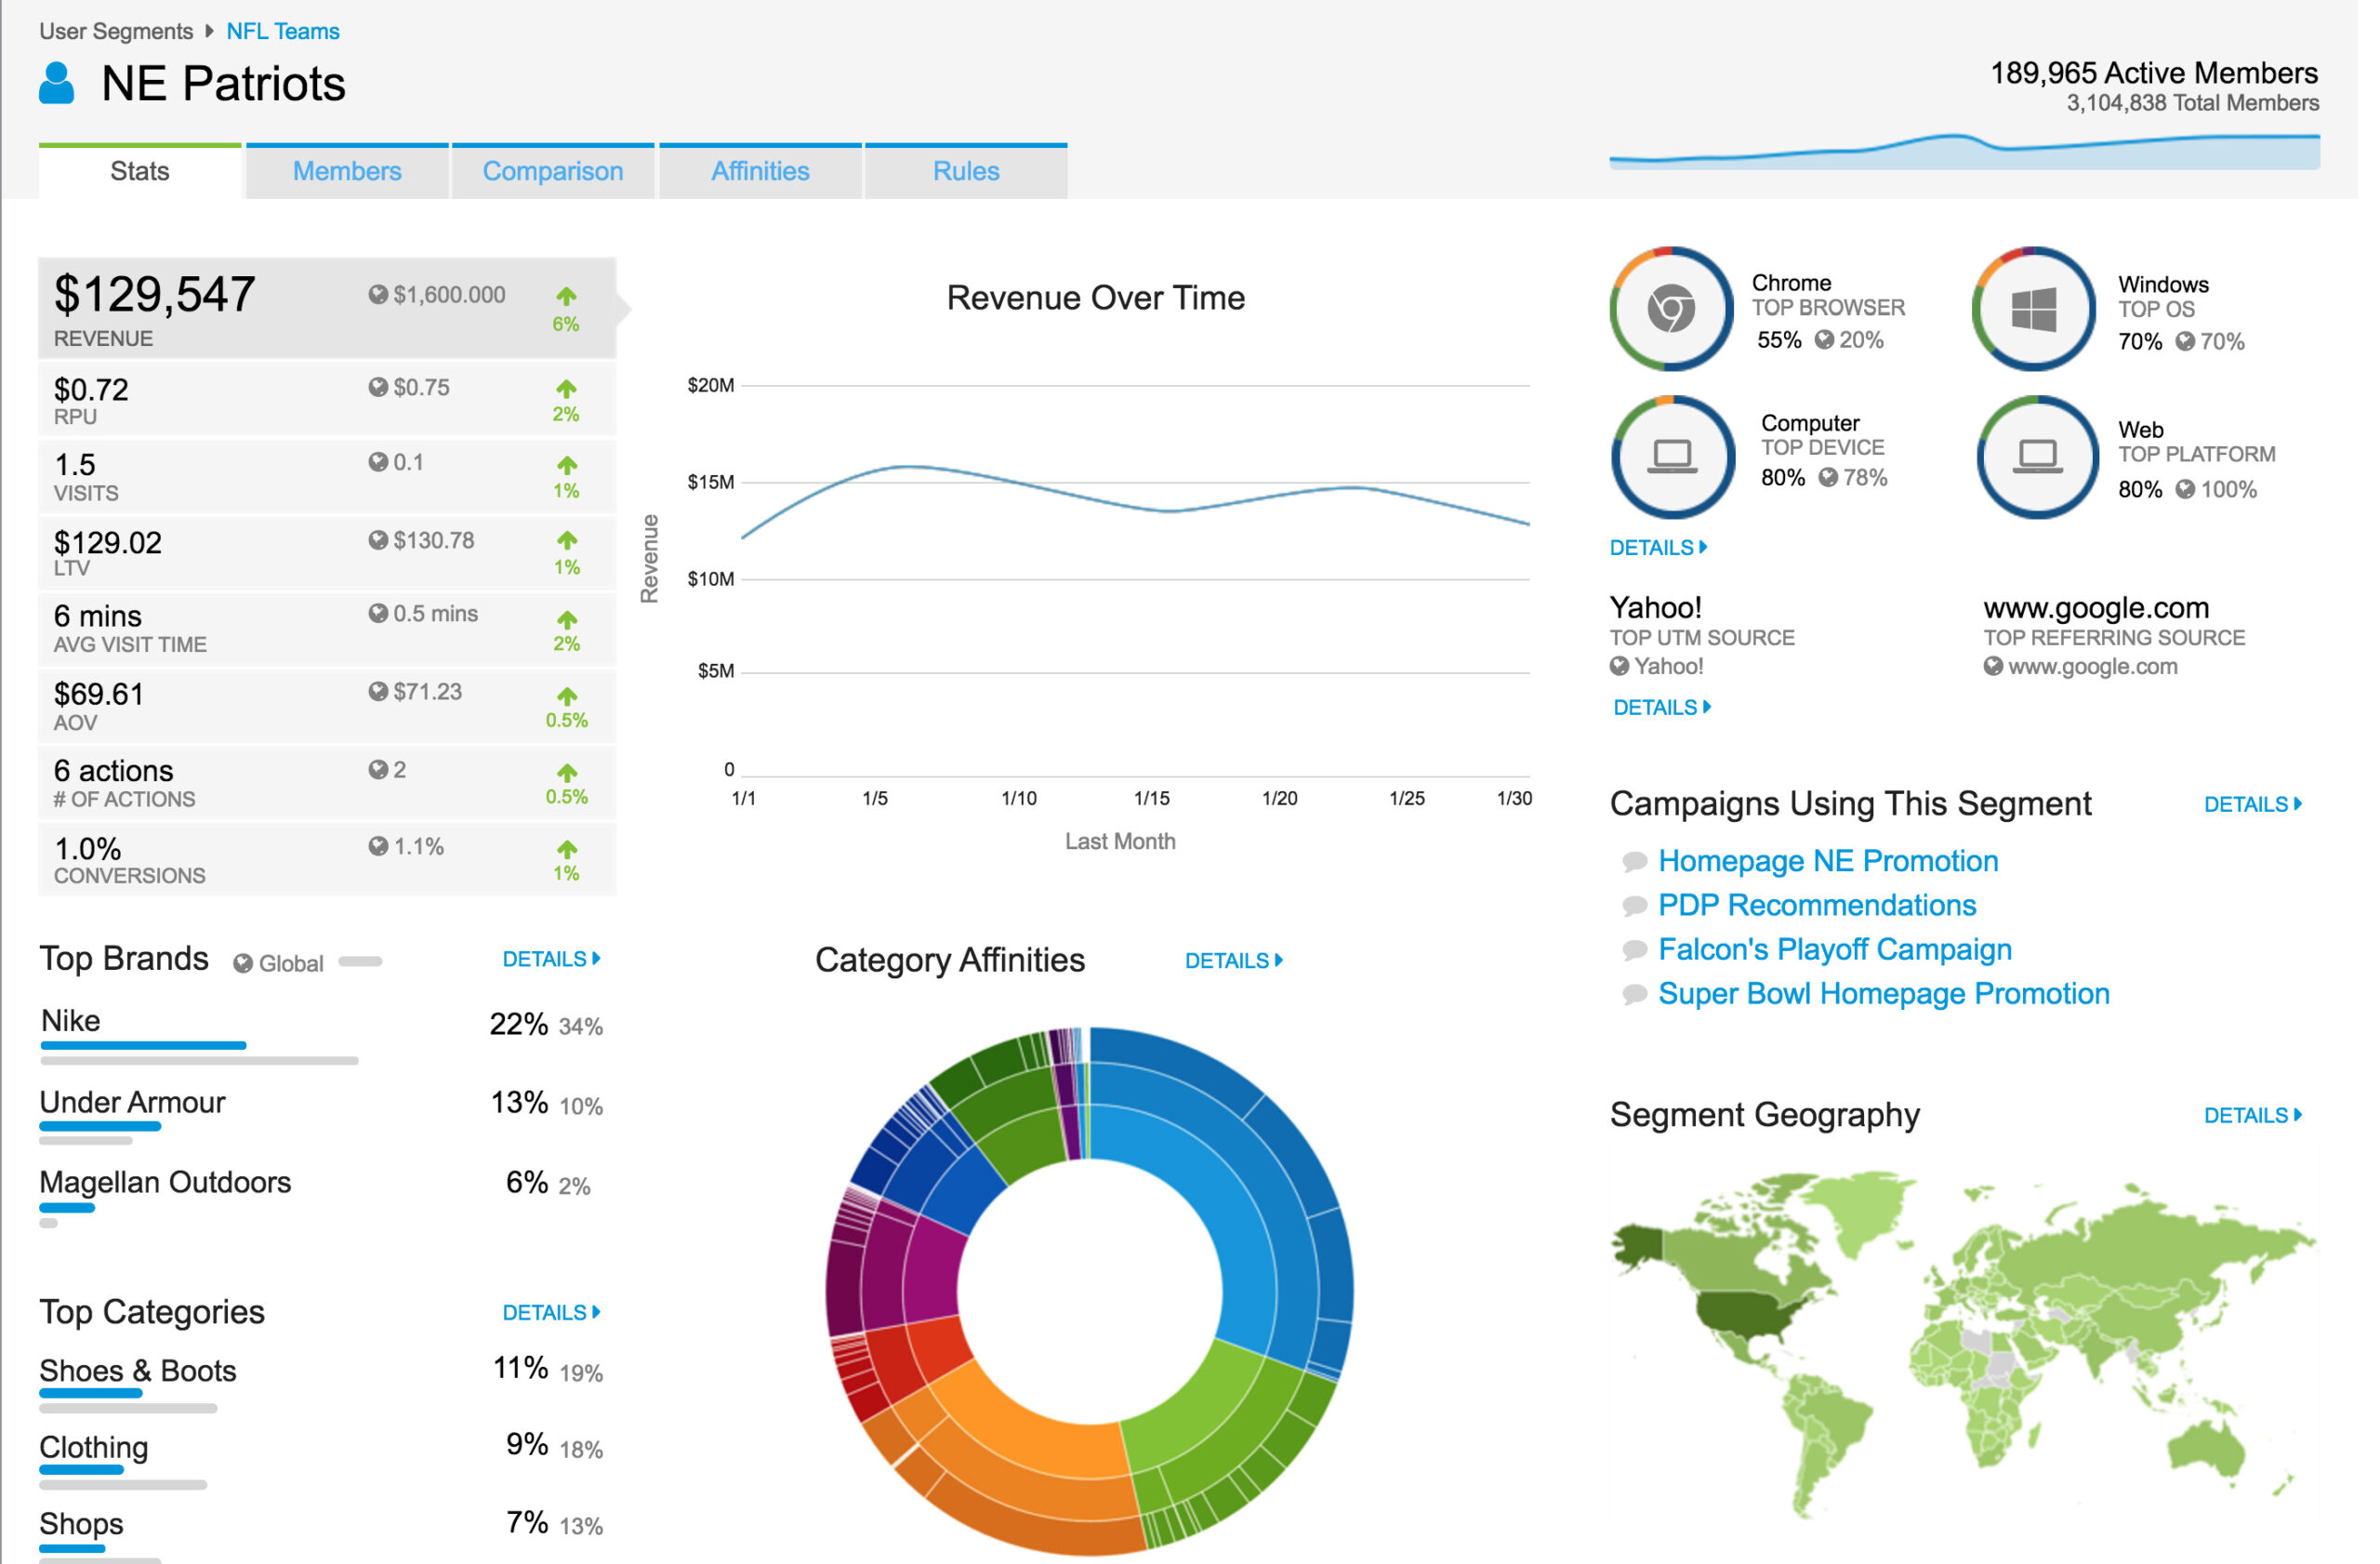2380x1564 pixels.
Task: Click the Revenue stat row
Action: point(327,308)
